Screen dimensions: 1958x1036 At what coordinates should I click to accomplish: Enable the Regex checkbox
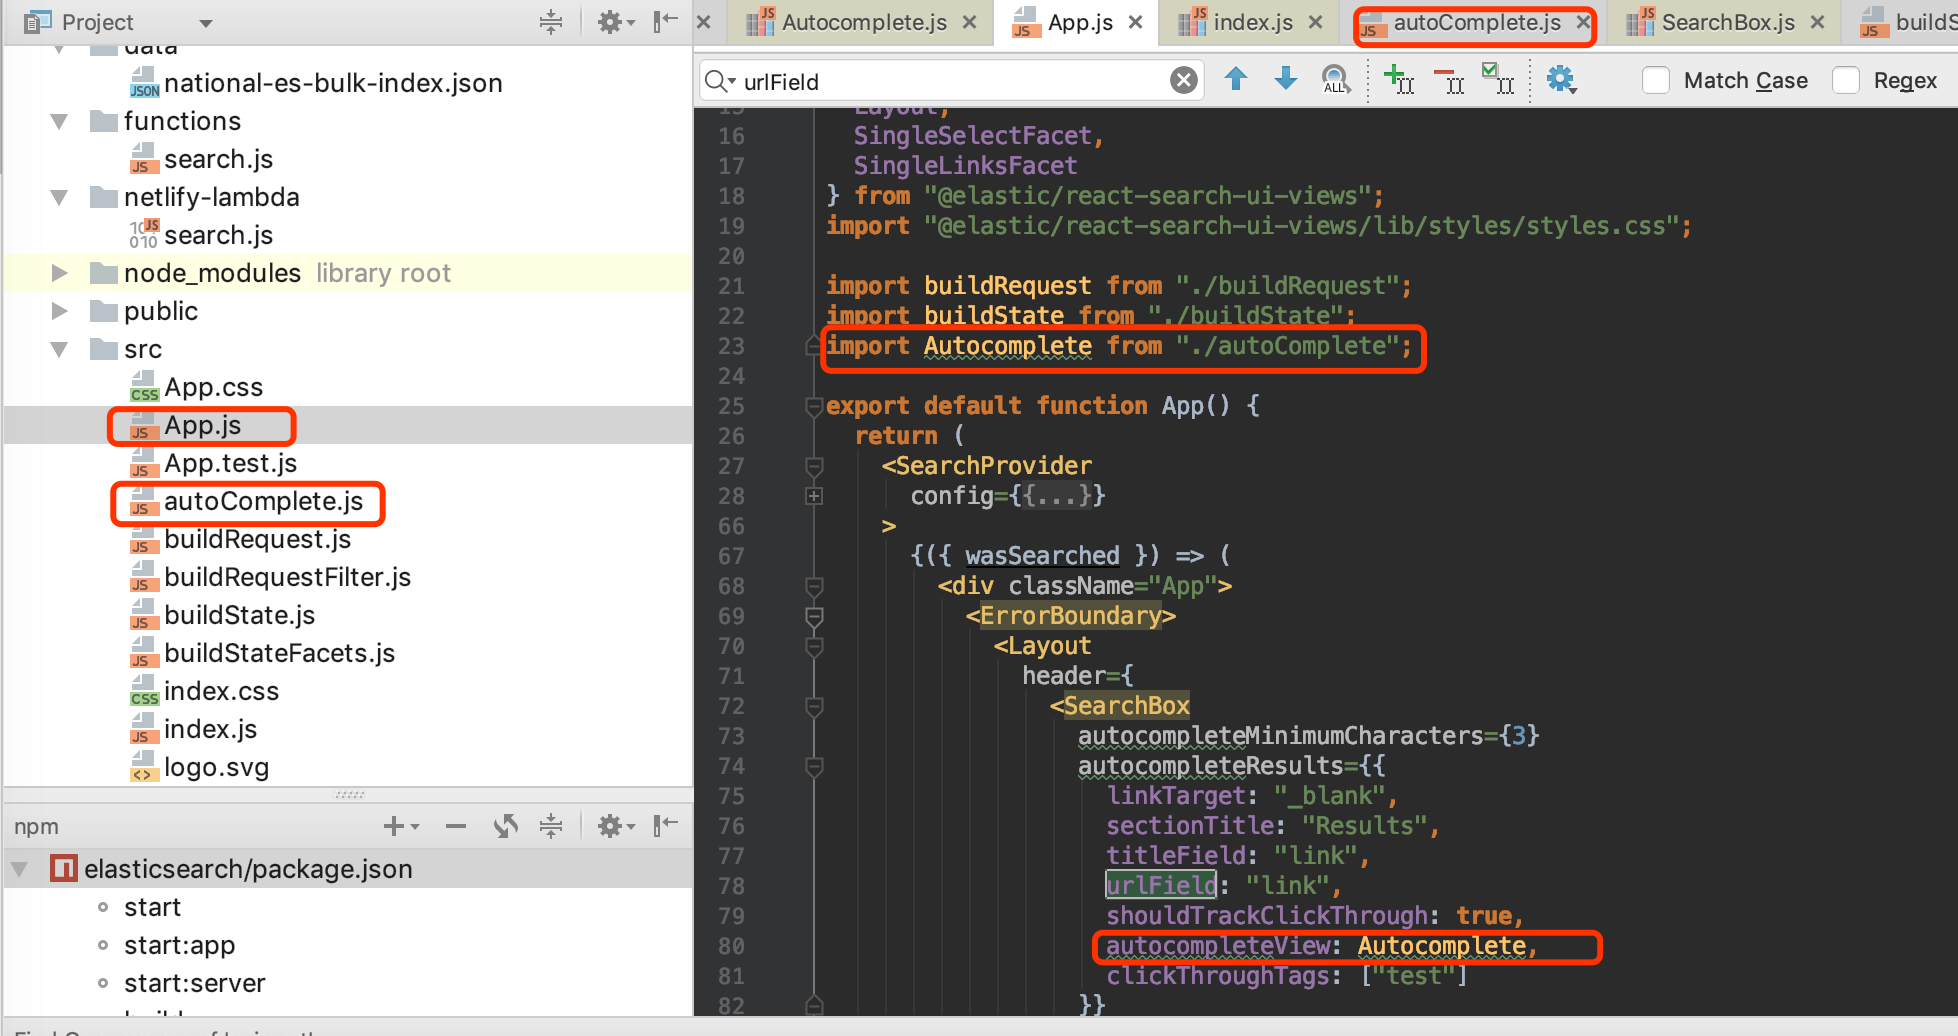coord(1845,80)
